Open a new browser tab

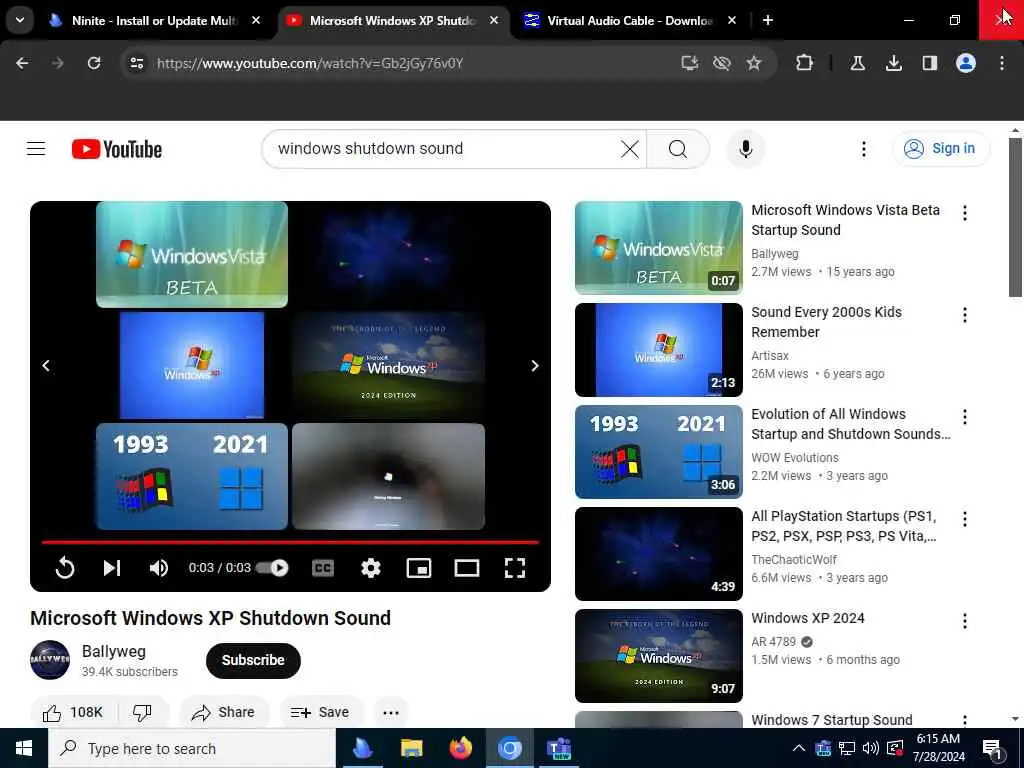[768, 20]
